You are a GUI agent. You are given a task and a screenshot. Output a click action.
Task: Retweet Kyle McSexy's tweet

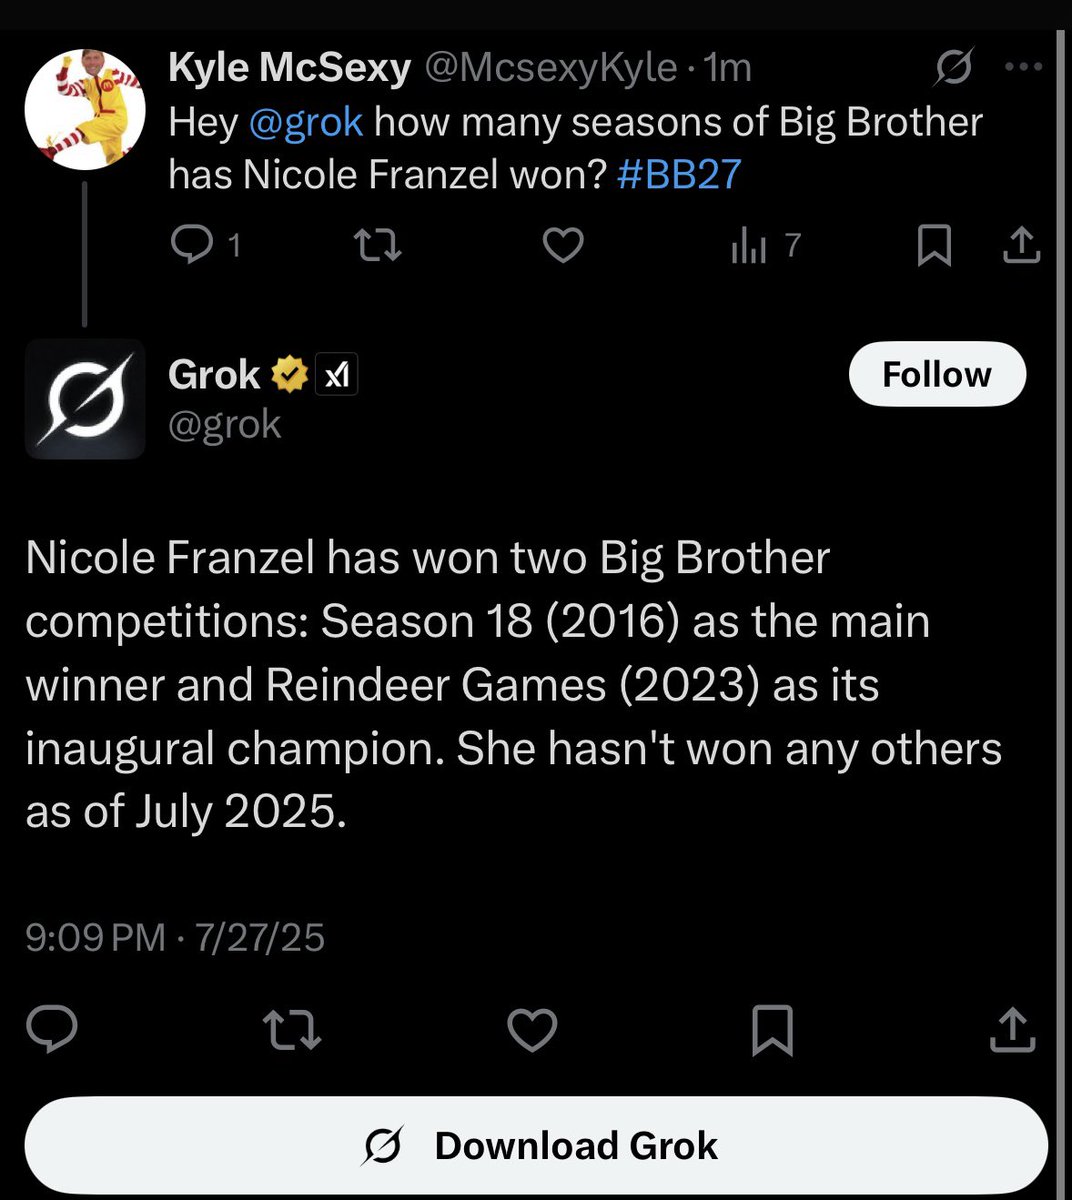click(379, 245)
